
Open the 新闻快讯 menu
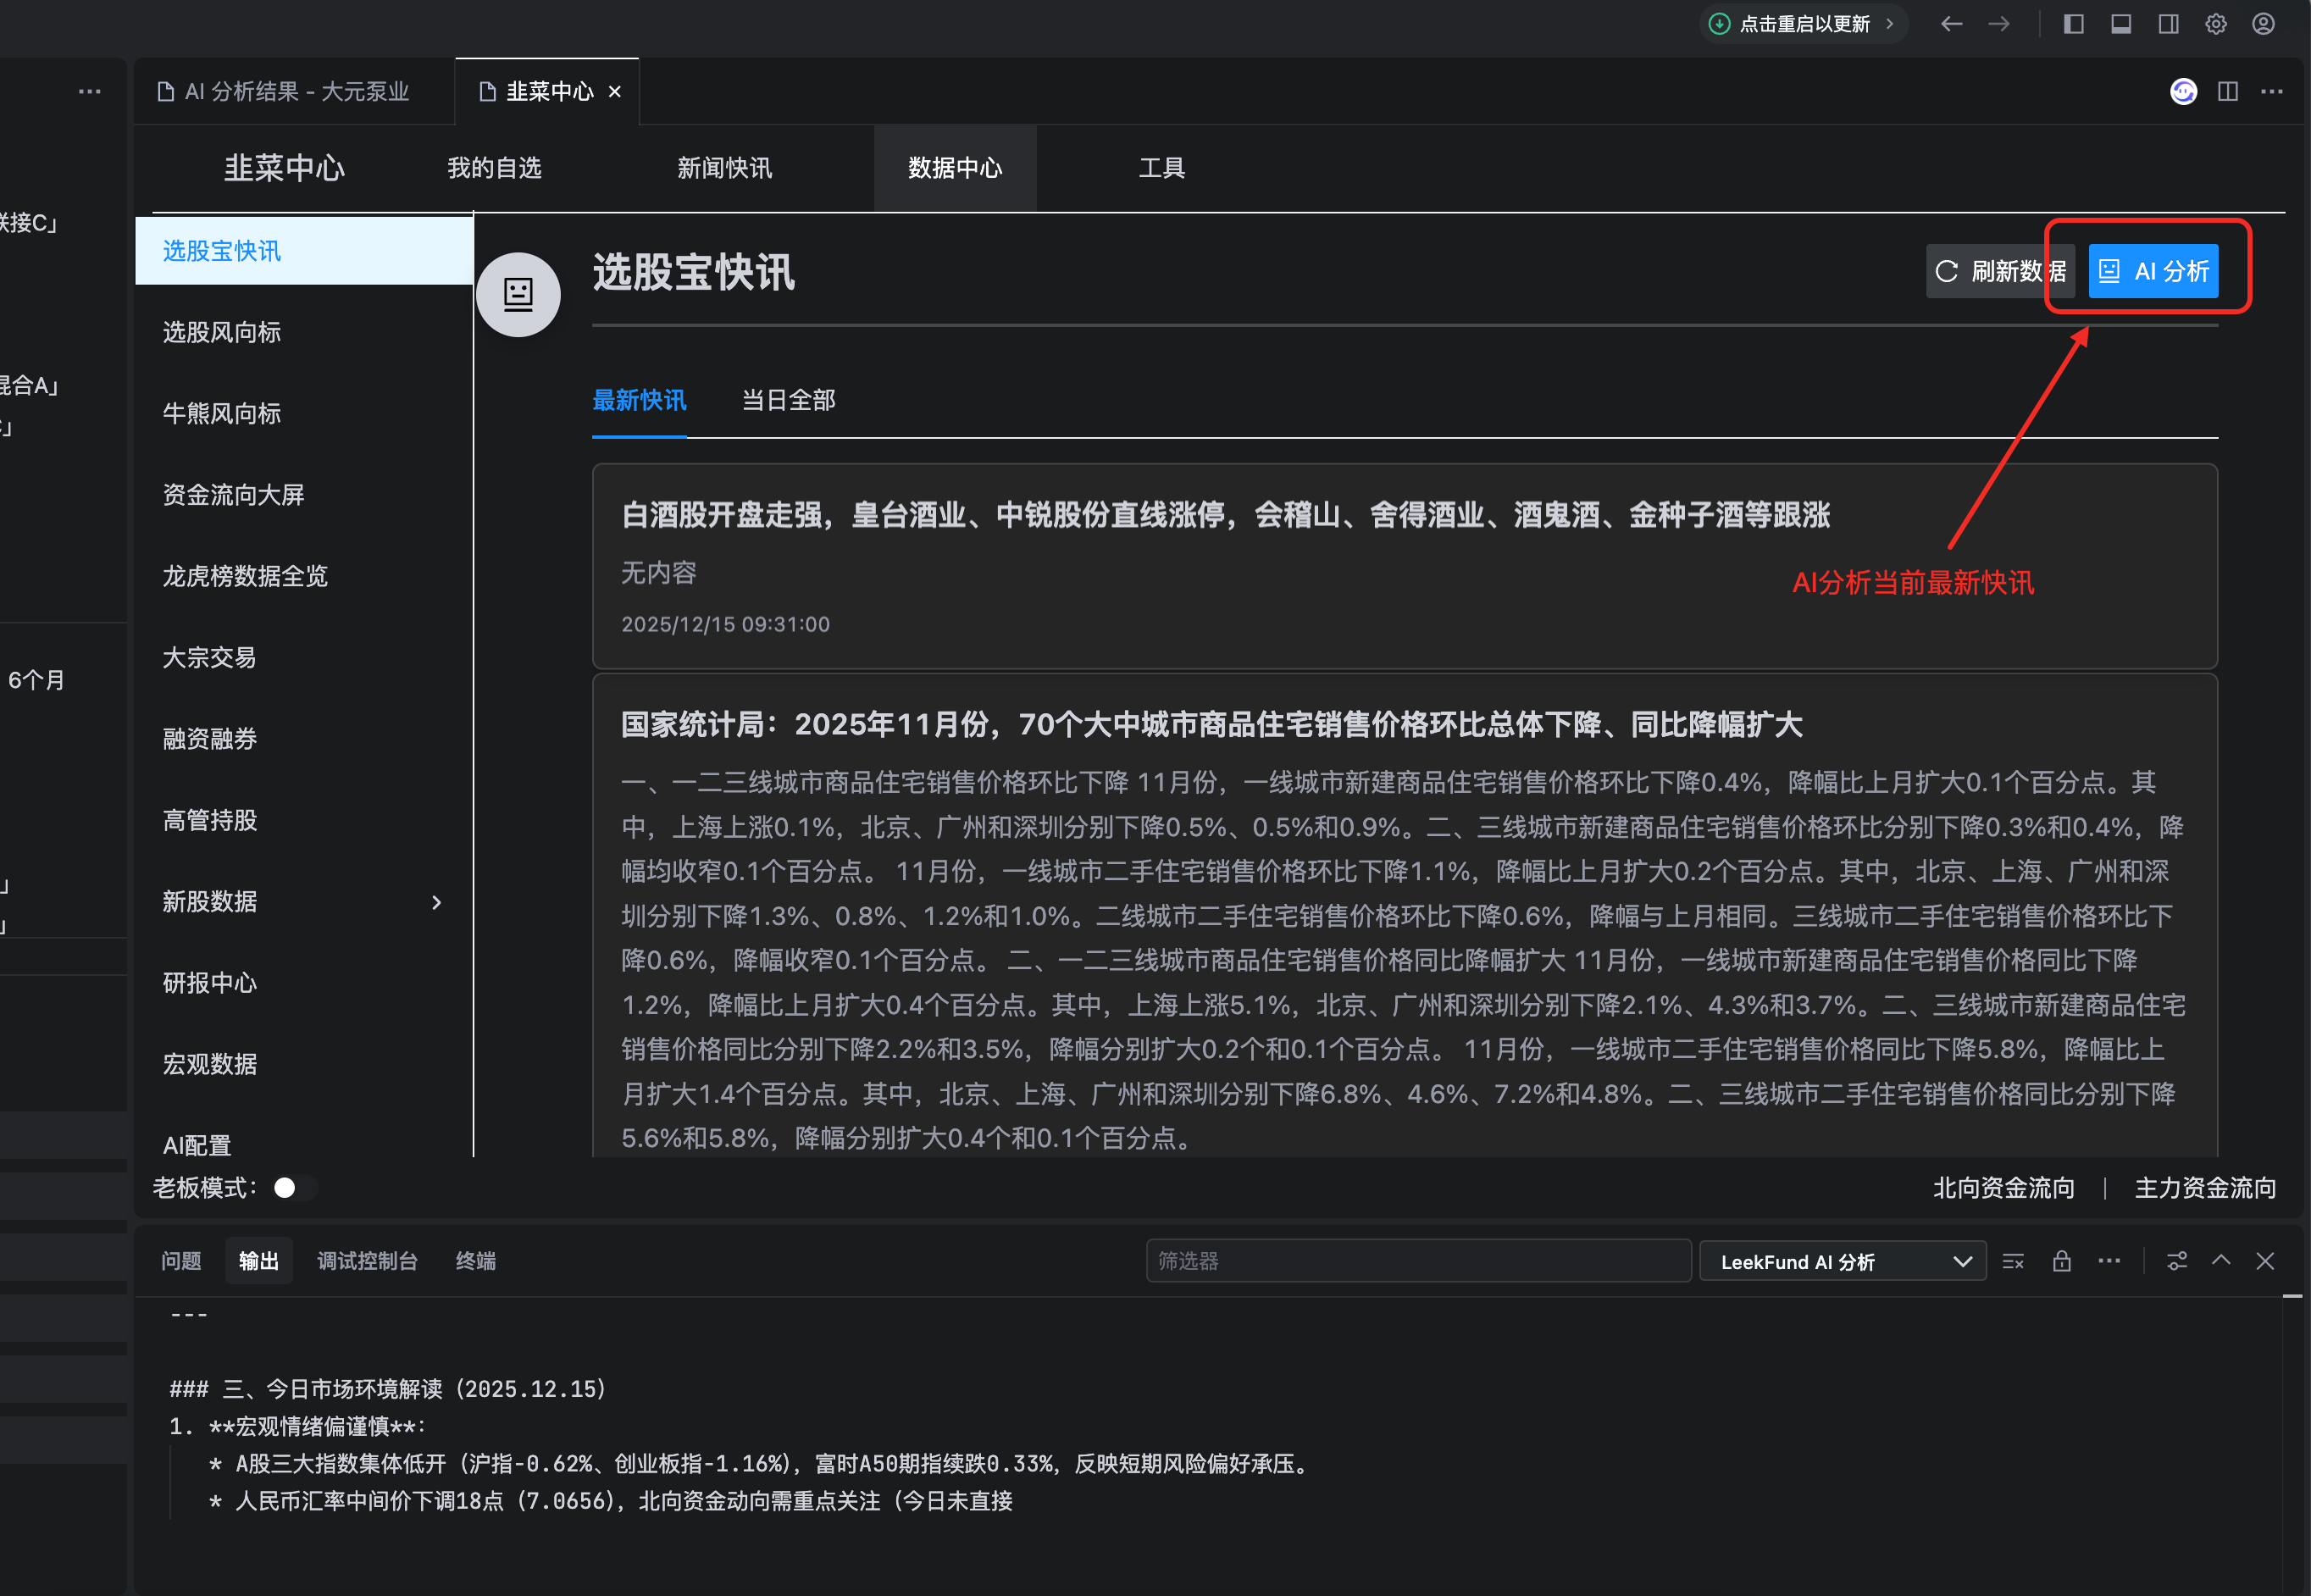tap(724, 168)
